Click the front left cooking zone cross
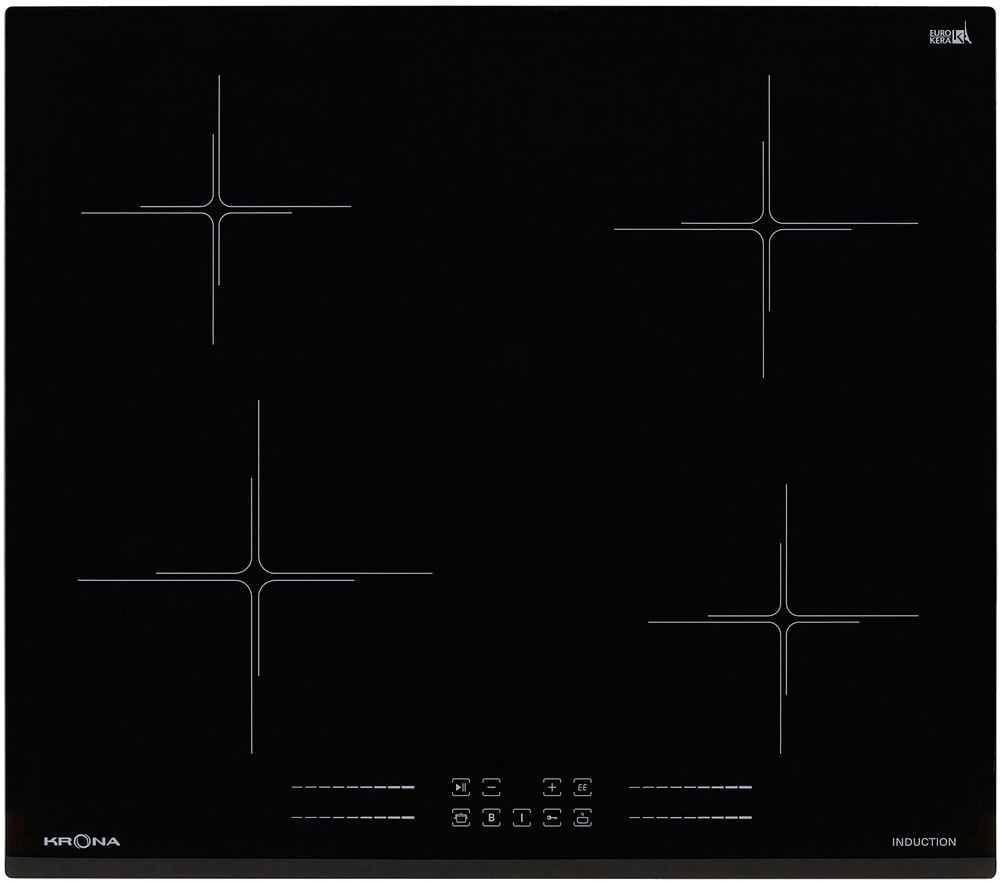This screenshot has height=883, width=1000. [x=255, y=576]
